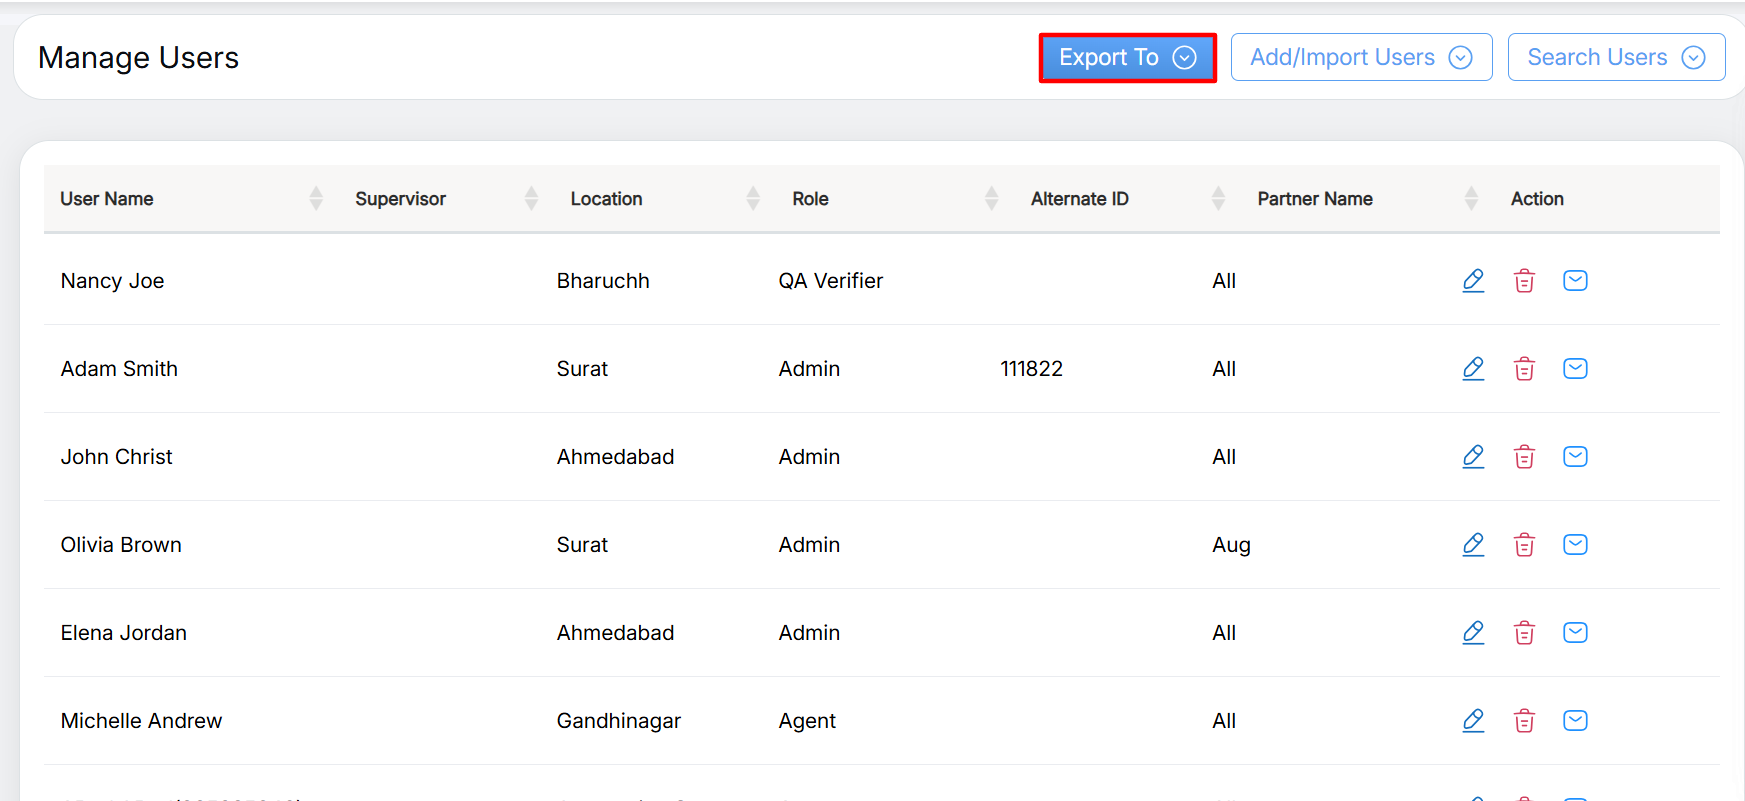Image resolution: width=1745 pixels, height=801 pixels.
Task: Toggle sort arrows on Location column
Action: pyautogui.click(x=753, y=199)
